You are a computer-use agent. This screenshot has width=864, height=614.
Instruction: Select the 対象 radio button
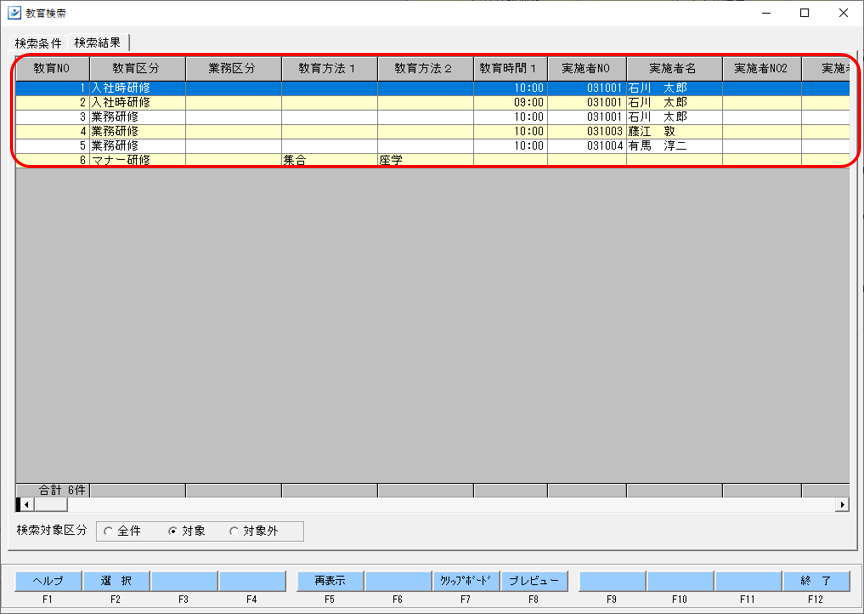(x=172, y=531)
